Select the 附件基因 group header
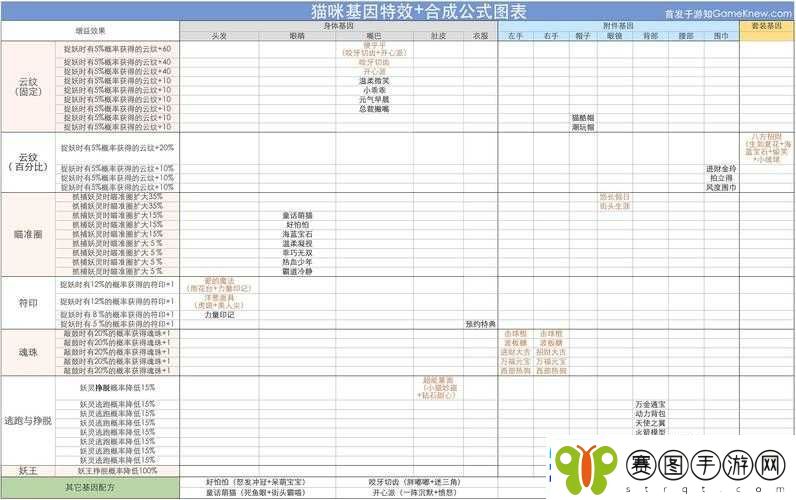This screenshot has height=500, width=796. (618, 26)
